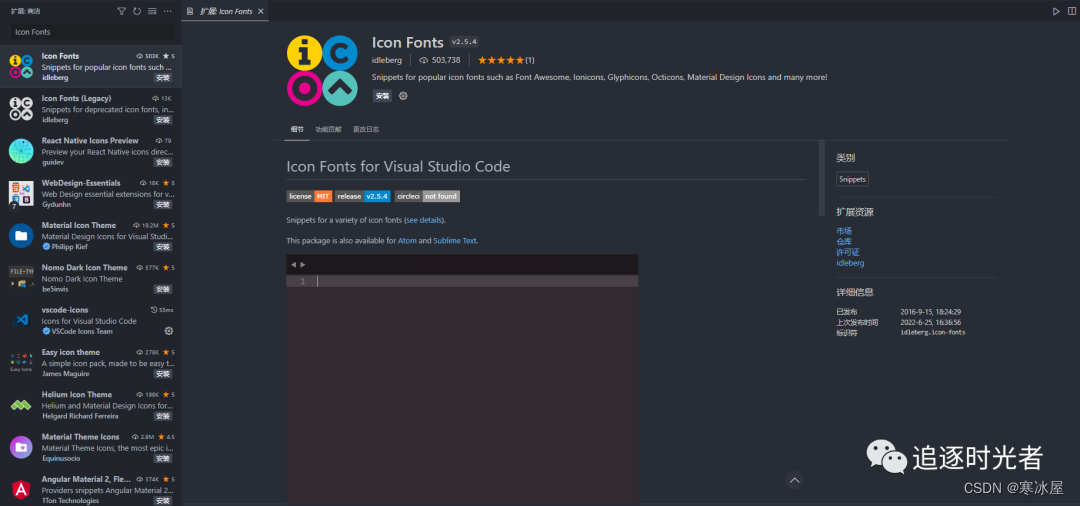Open WebDesign-Essentials extension entry
This screenshot has width=1080, height=506.
click(x=90, y=193)
